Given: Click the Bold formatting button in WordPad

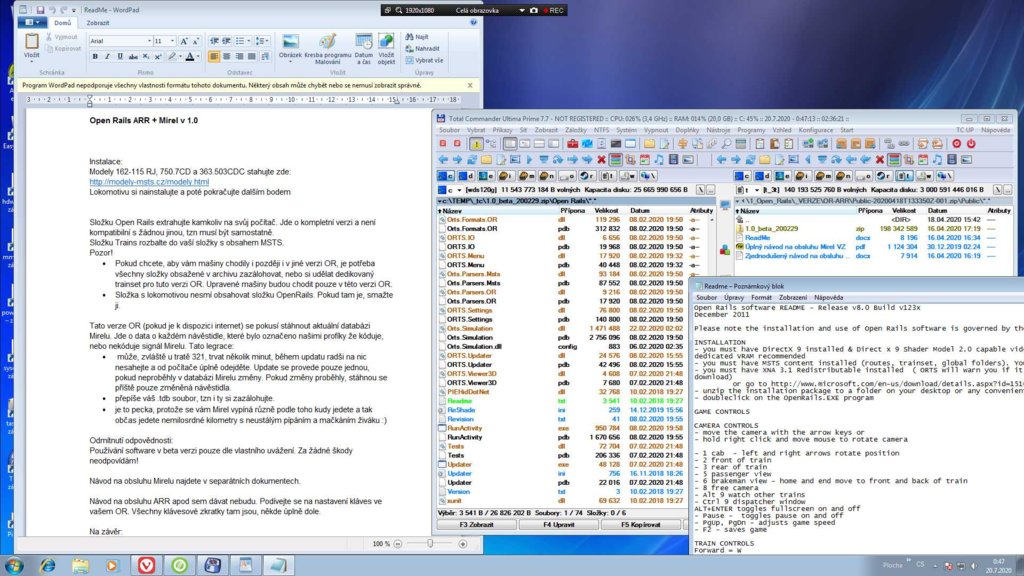Looking at the screenshot, I should [95, 57].
